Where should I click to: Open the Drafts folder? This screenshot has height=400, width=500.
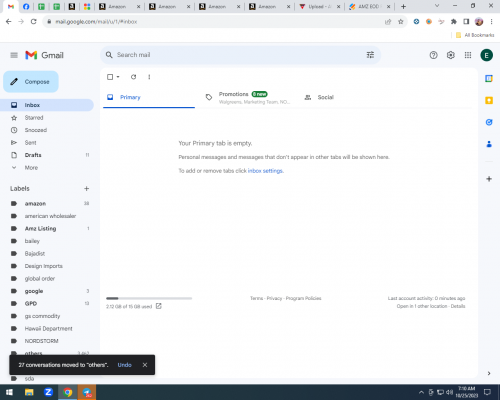47,155
